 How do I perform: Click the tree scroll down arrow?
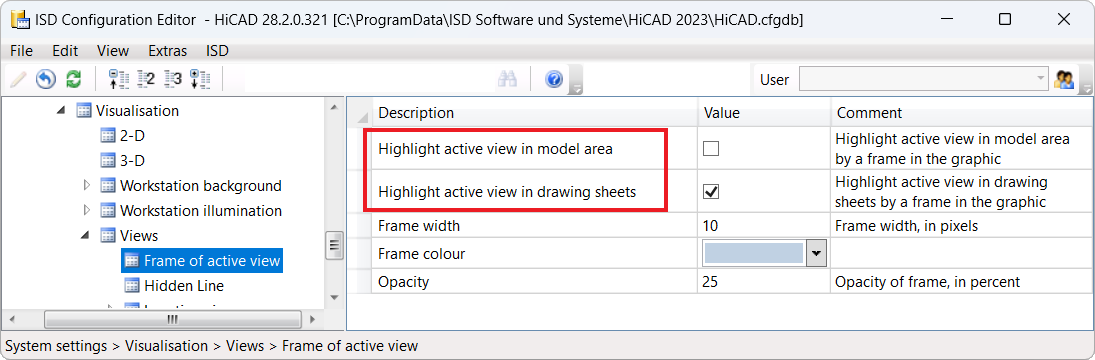tap(334, 297)
